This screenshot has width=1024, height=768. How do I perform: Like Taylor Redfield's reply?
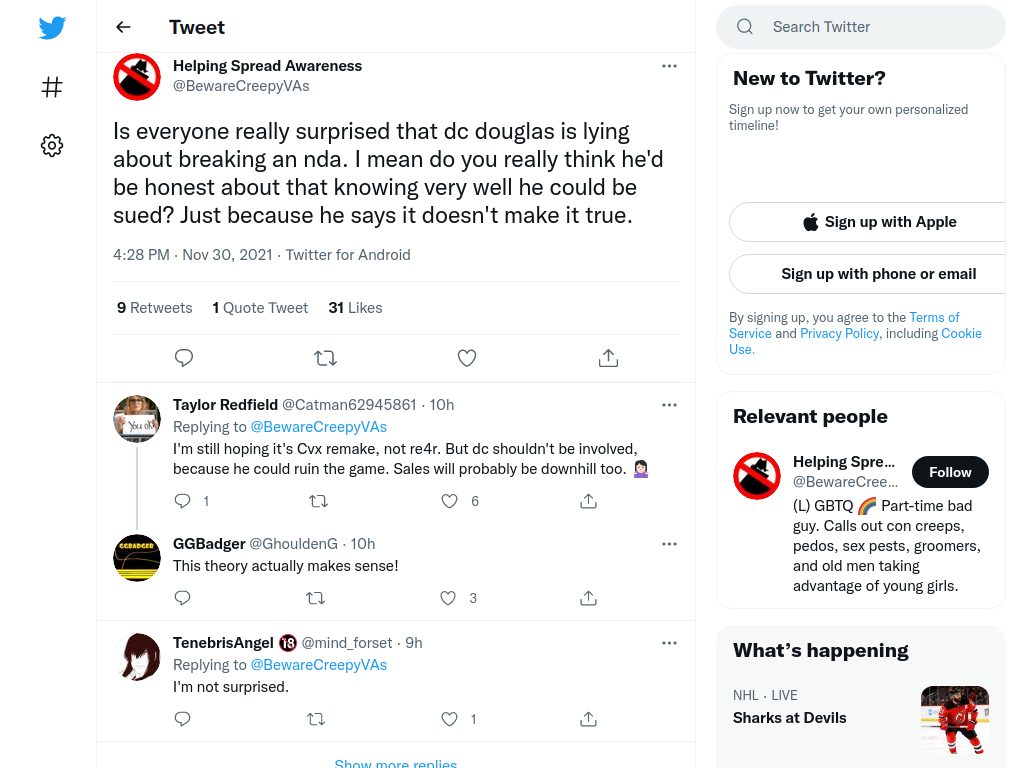point(449,501)
